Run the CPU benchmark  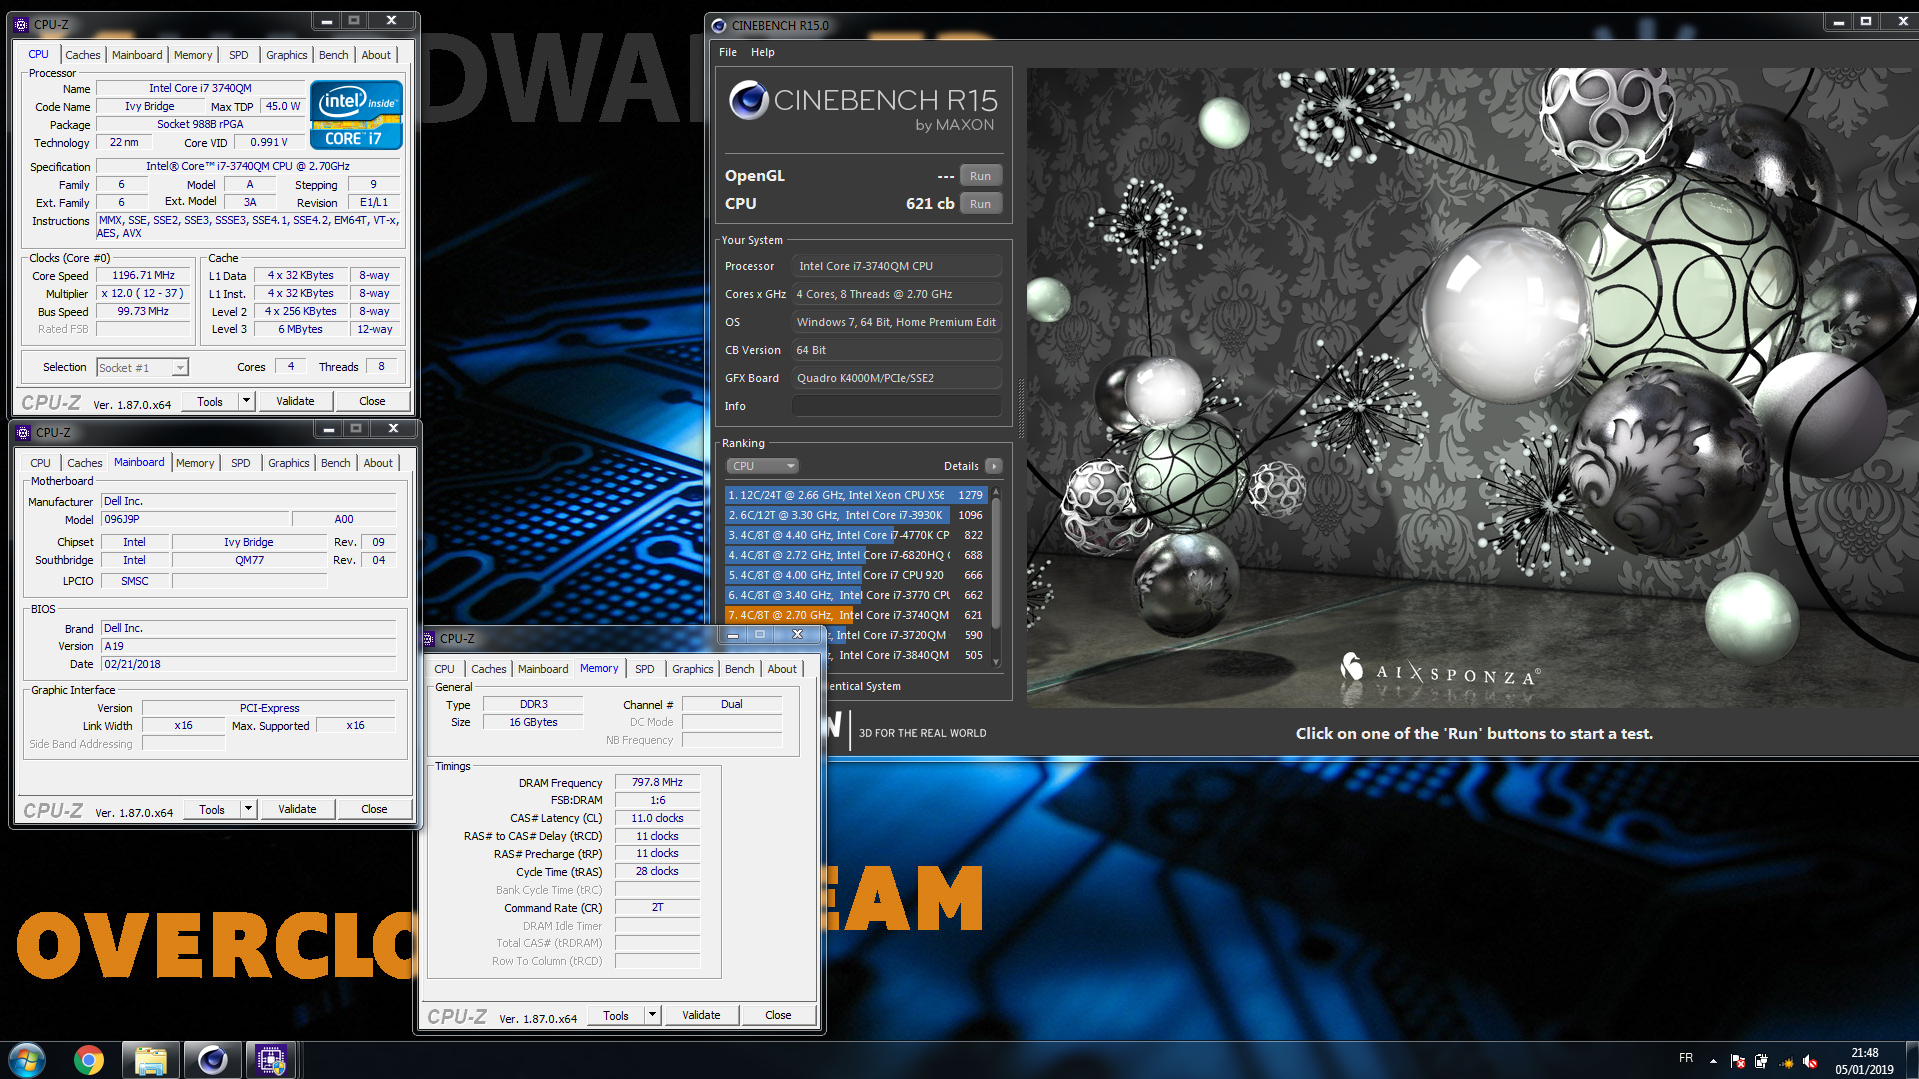980,204
